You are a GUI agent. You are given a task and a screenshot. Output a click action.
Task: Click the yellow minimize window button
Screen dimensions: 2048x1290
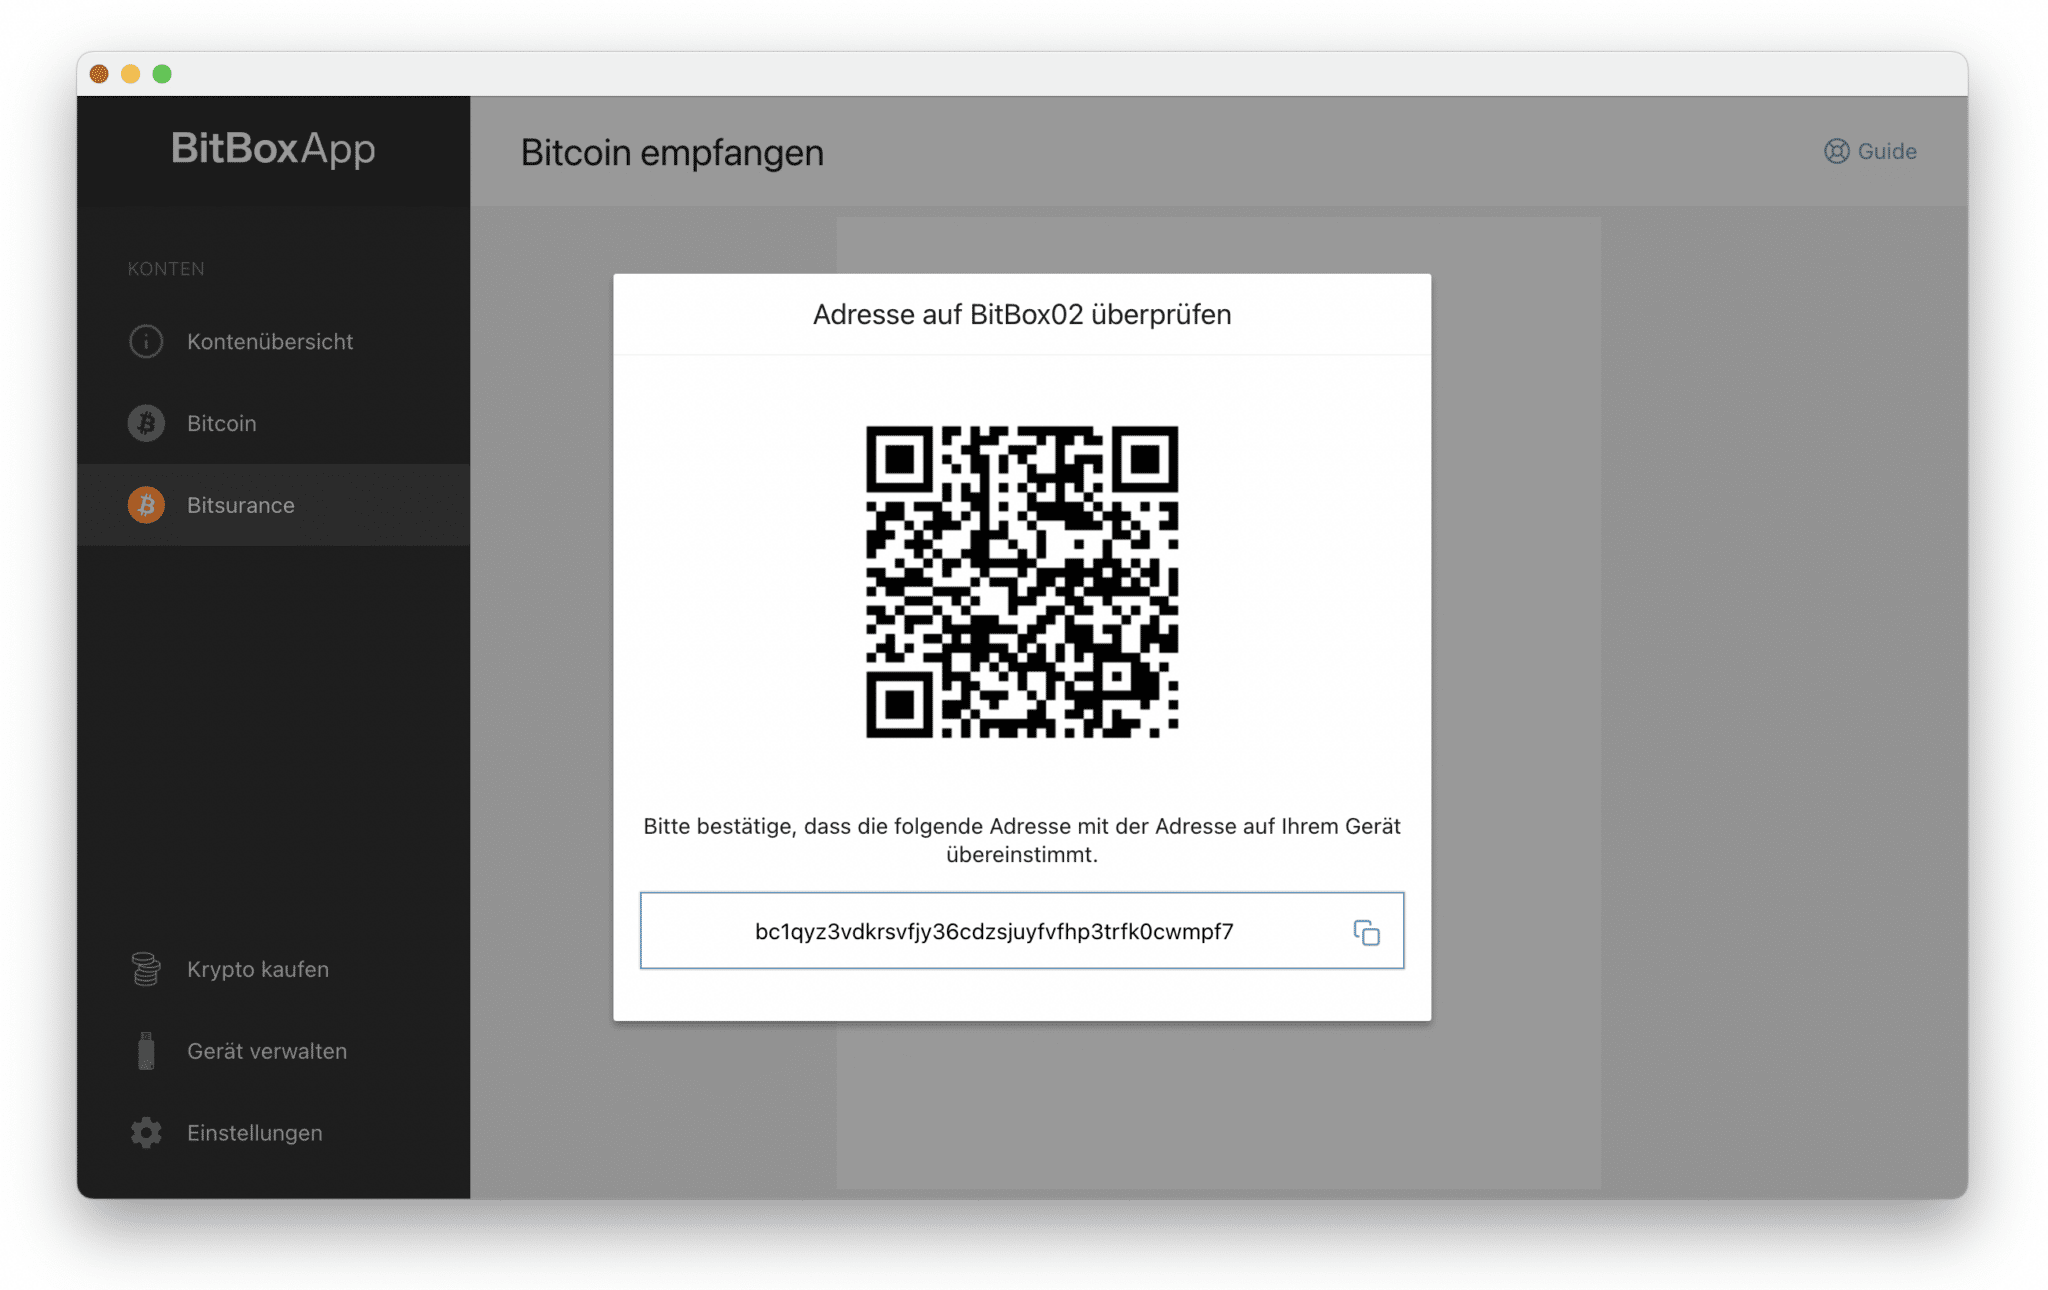point(130,74)
